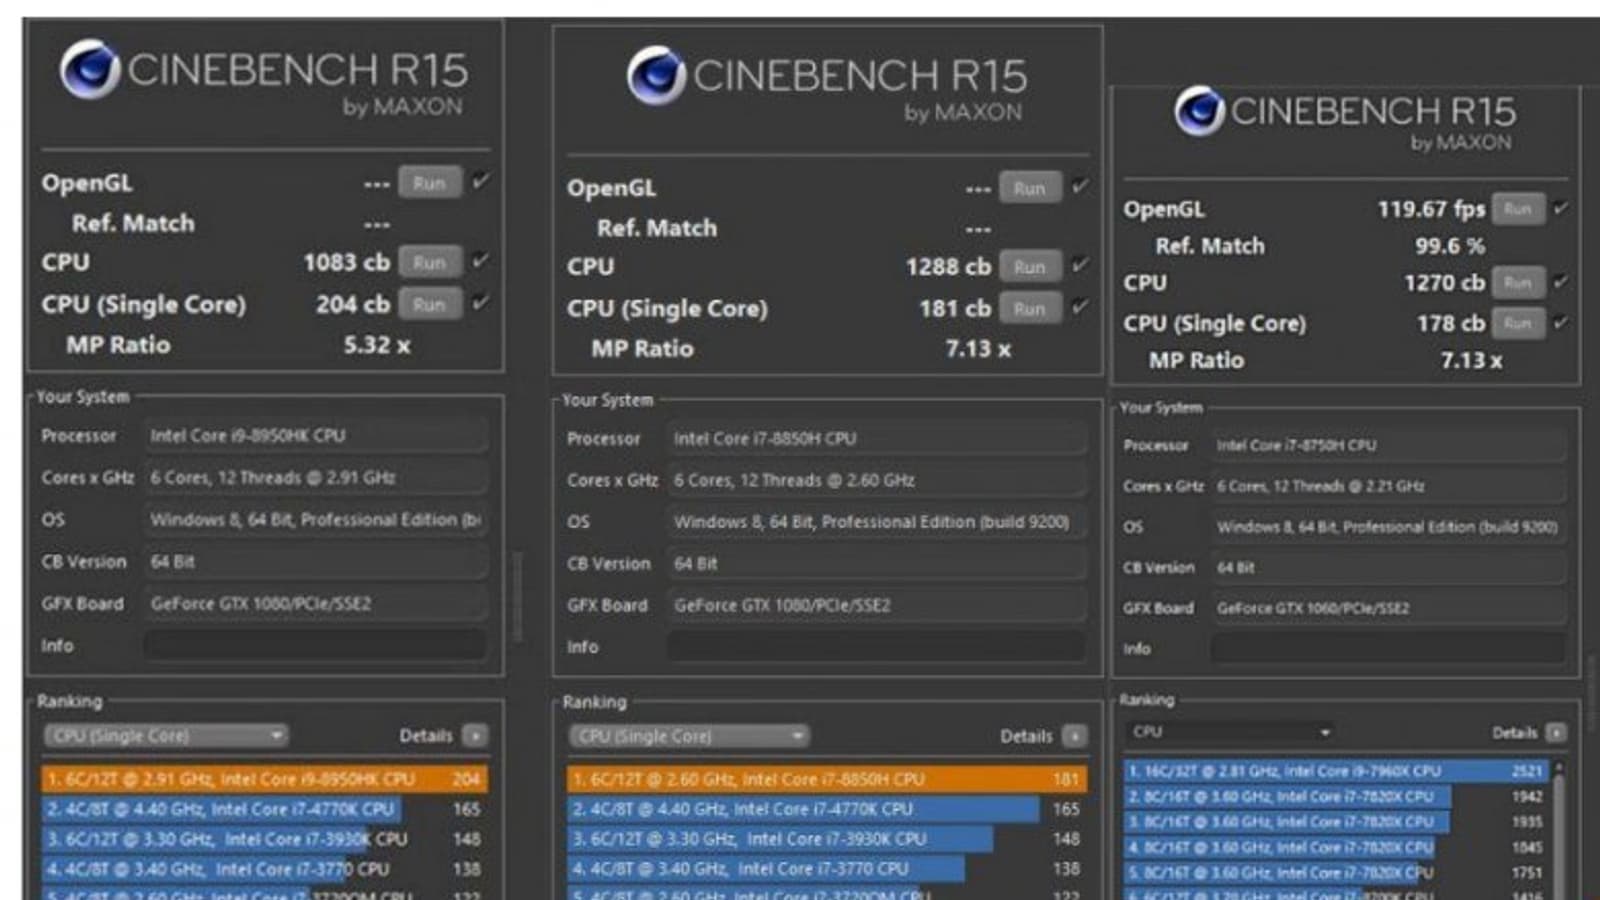Click the Details icon in the i7-8750H window
Image resolution: width=1600 pixels, height=900 pixels.
(x=1556, y=733)
